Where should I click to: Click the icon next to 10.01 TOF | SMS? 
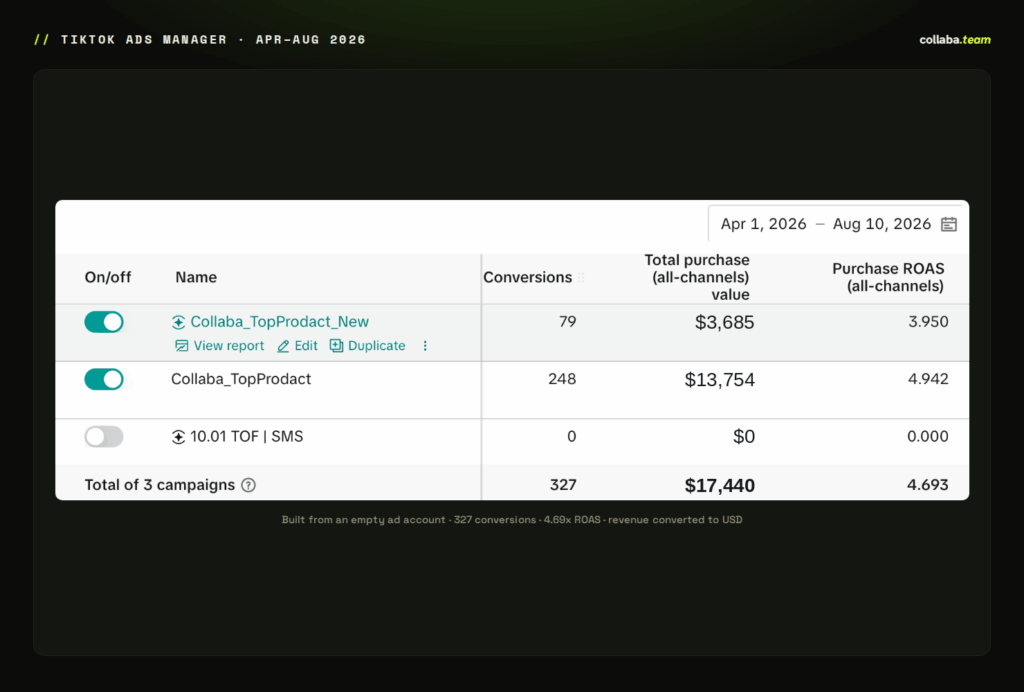[x=178, y=437]
